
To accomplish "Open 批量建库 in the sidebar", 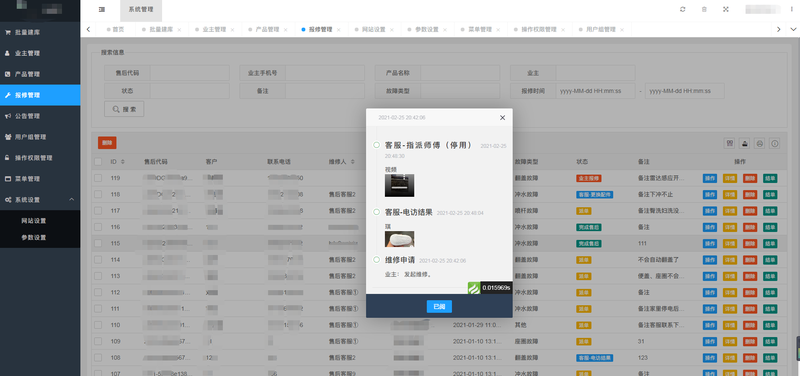I will (x=40, y=32).
